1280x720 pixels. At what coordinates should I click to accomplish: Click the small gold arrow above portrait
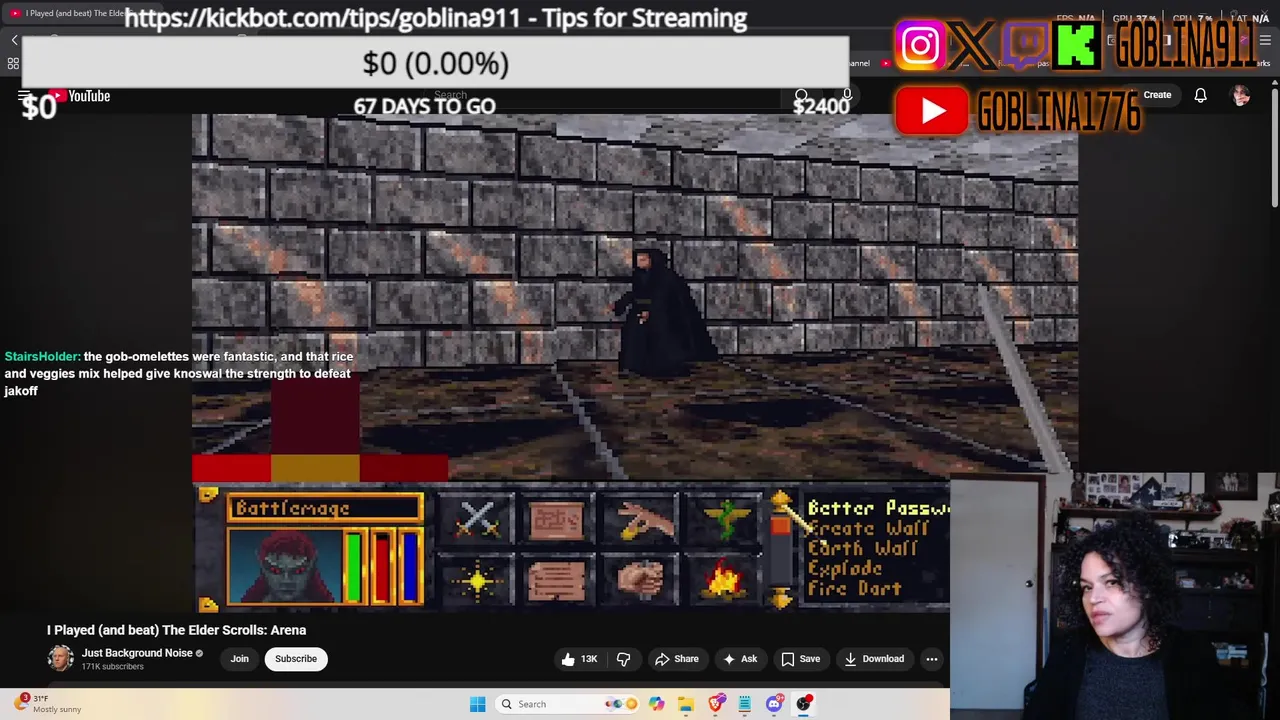[208, 495]
